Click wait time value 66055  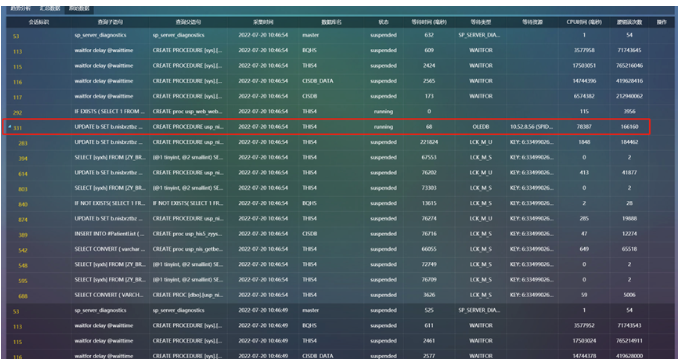(428, 249)
